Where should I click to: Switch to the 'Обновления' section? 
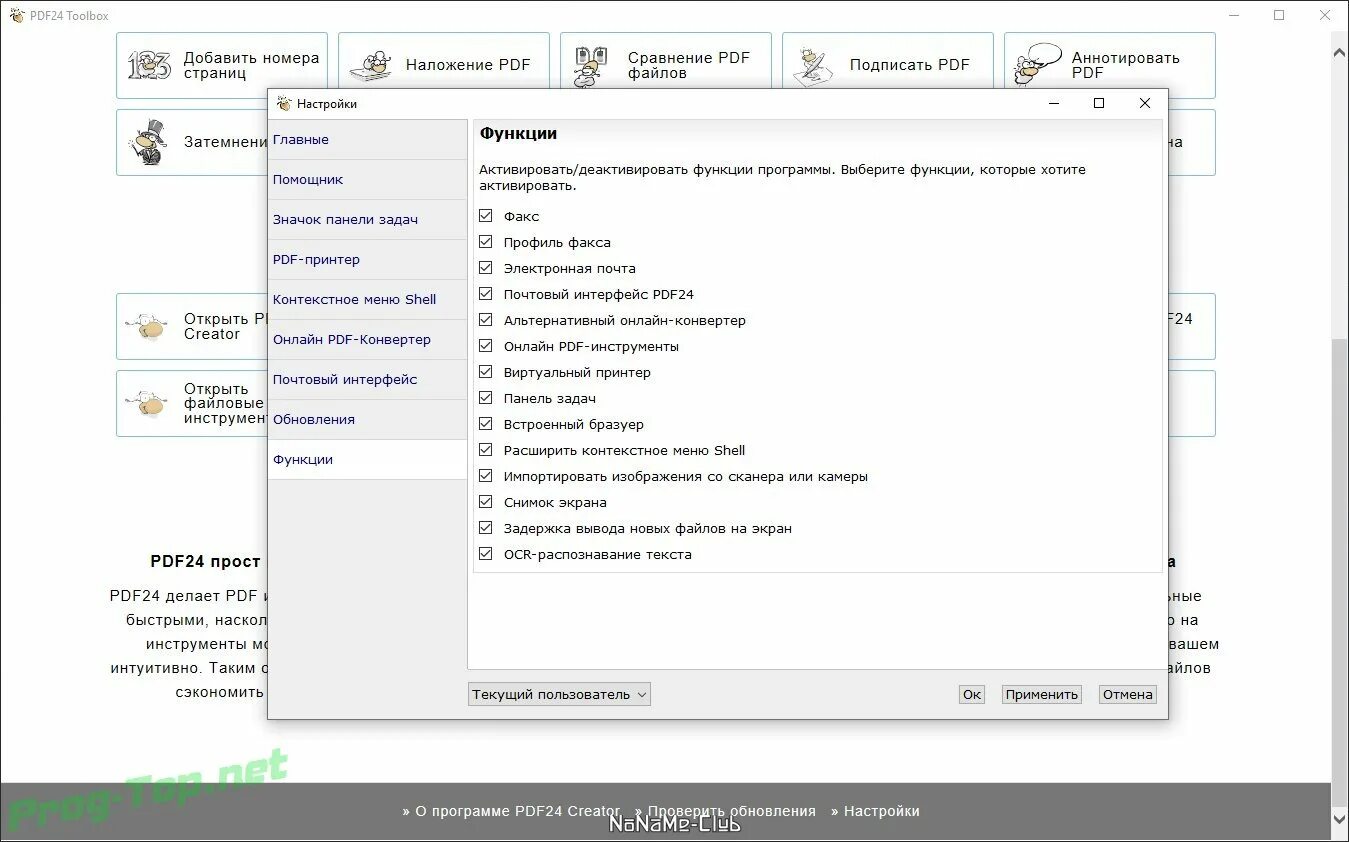click(367, 420)
